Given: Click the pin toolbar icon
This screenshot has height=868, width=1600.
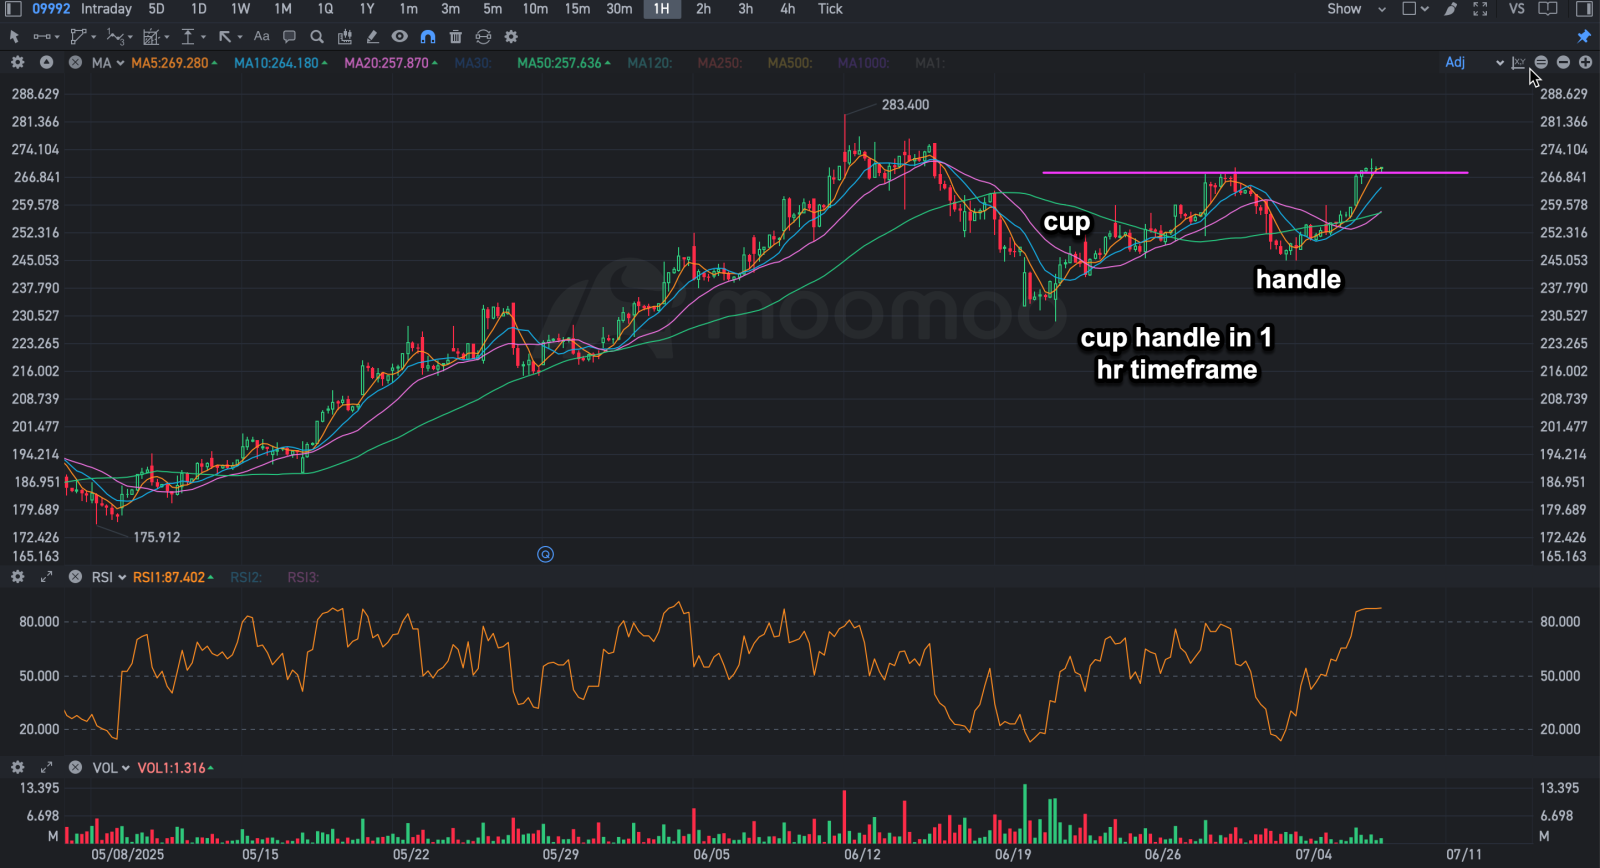Looking at the screenshot, I should pyautogui.click(x=1584, y=36).
